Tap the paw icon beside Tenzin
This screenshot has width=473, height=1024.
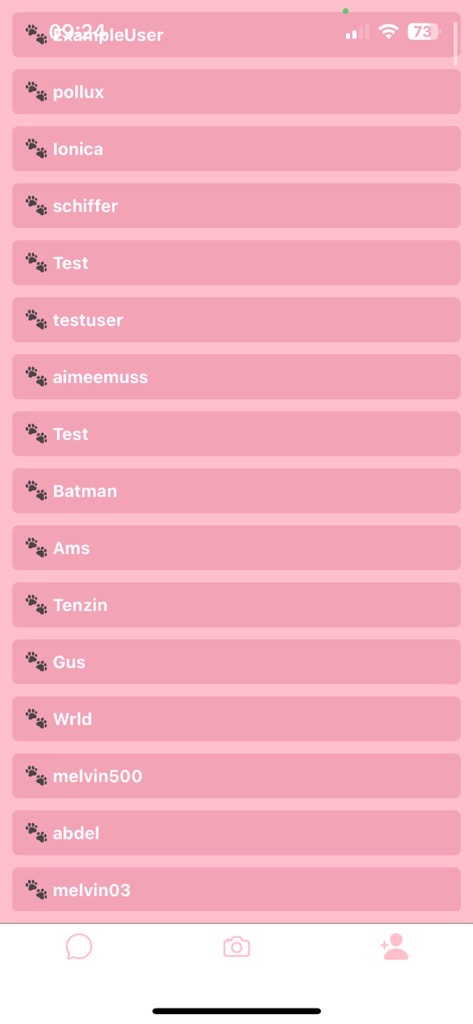pos(36,605)
